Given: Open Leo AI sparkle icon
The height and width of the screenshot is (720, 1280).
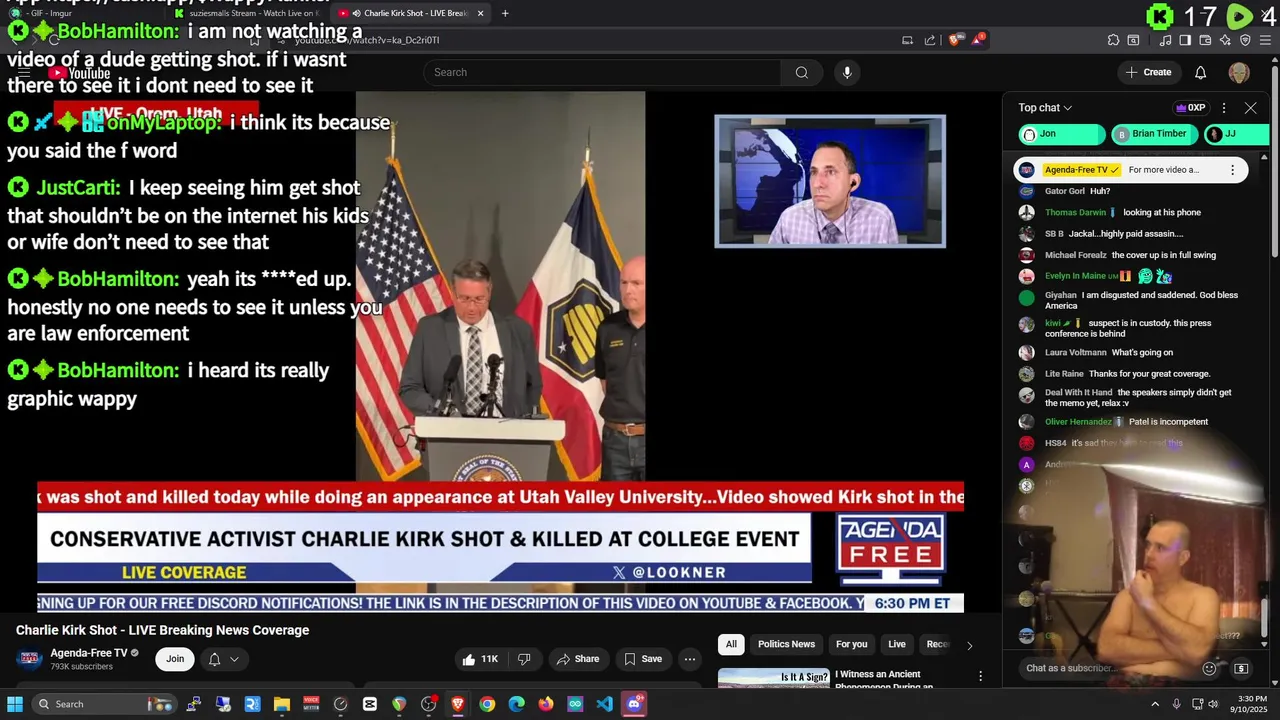Looking at the screenshot, I should tap(1225, 40).
